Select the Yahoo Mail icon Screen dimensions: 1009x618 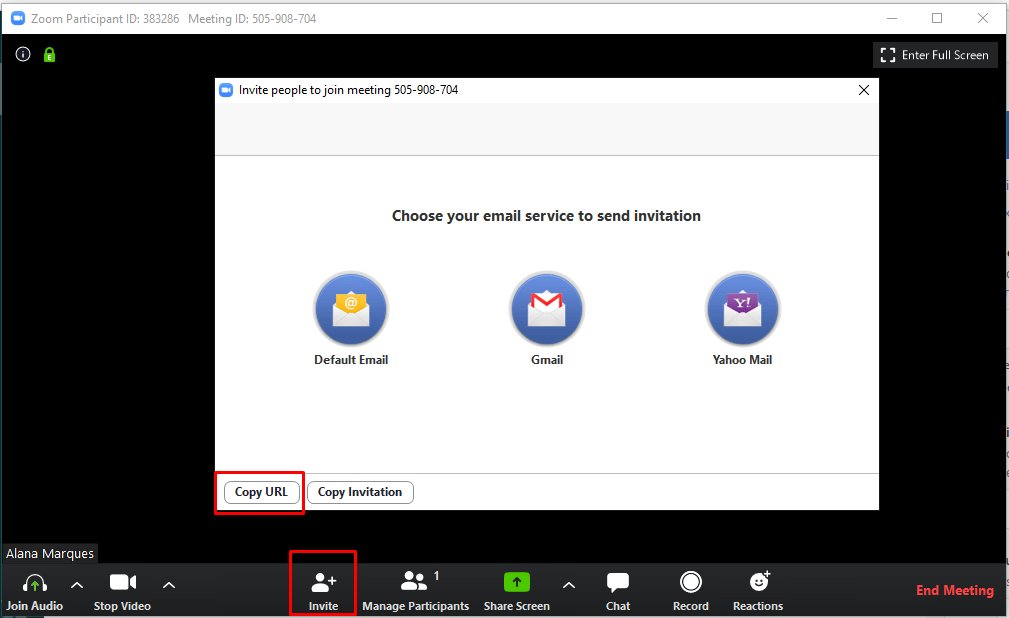tap(743, 309)
